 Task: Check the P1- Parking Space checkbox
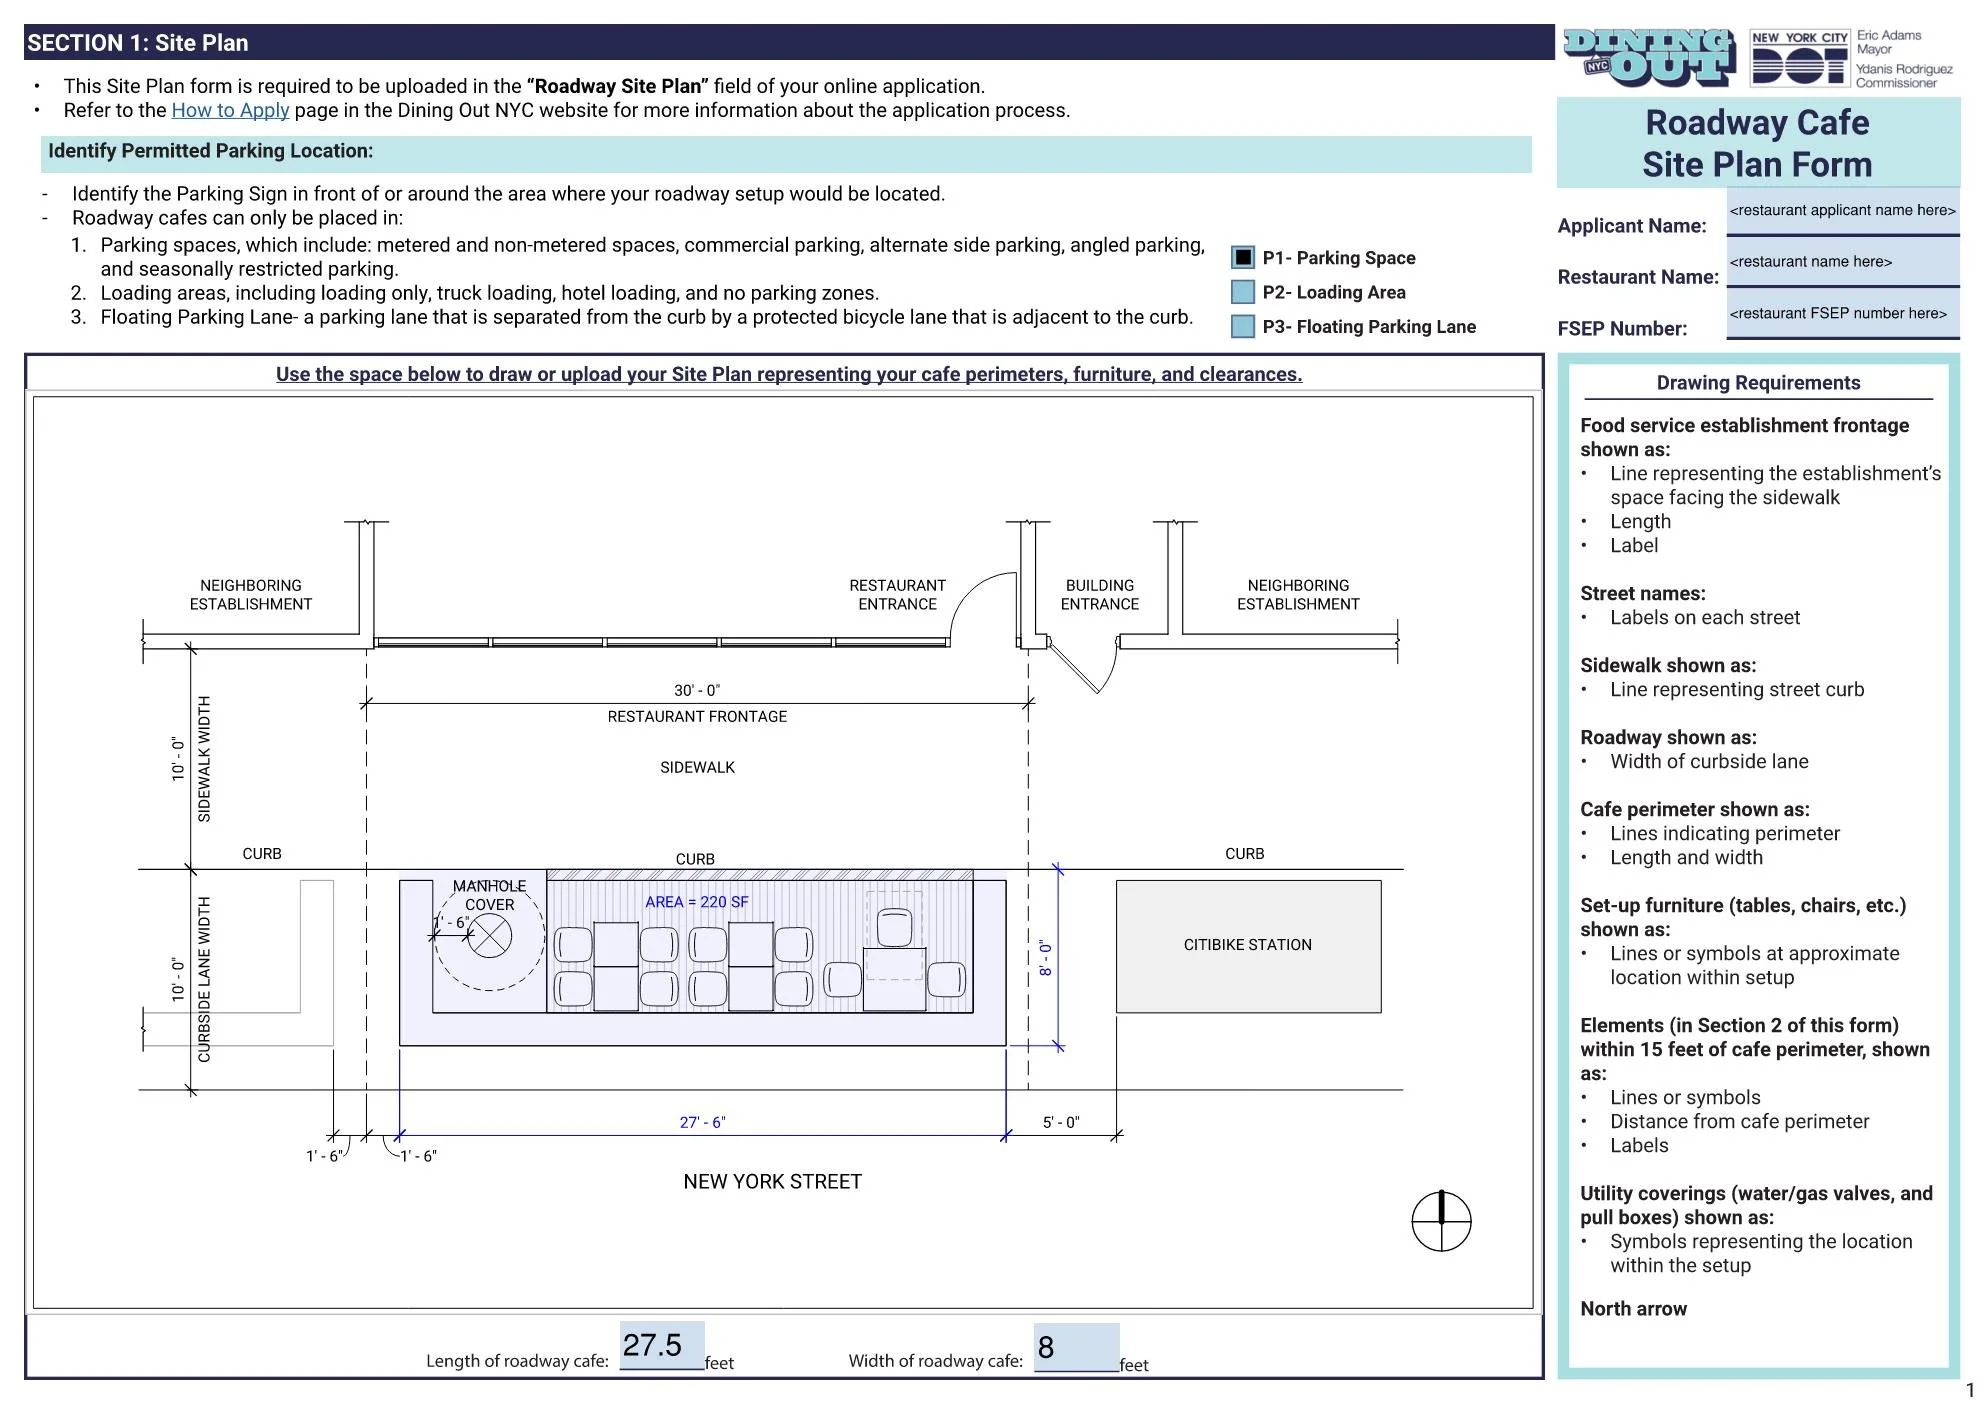[x=1242, y=258]
